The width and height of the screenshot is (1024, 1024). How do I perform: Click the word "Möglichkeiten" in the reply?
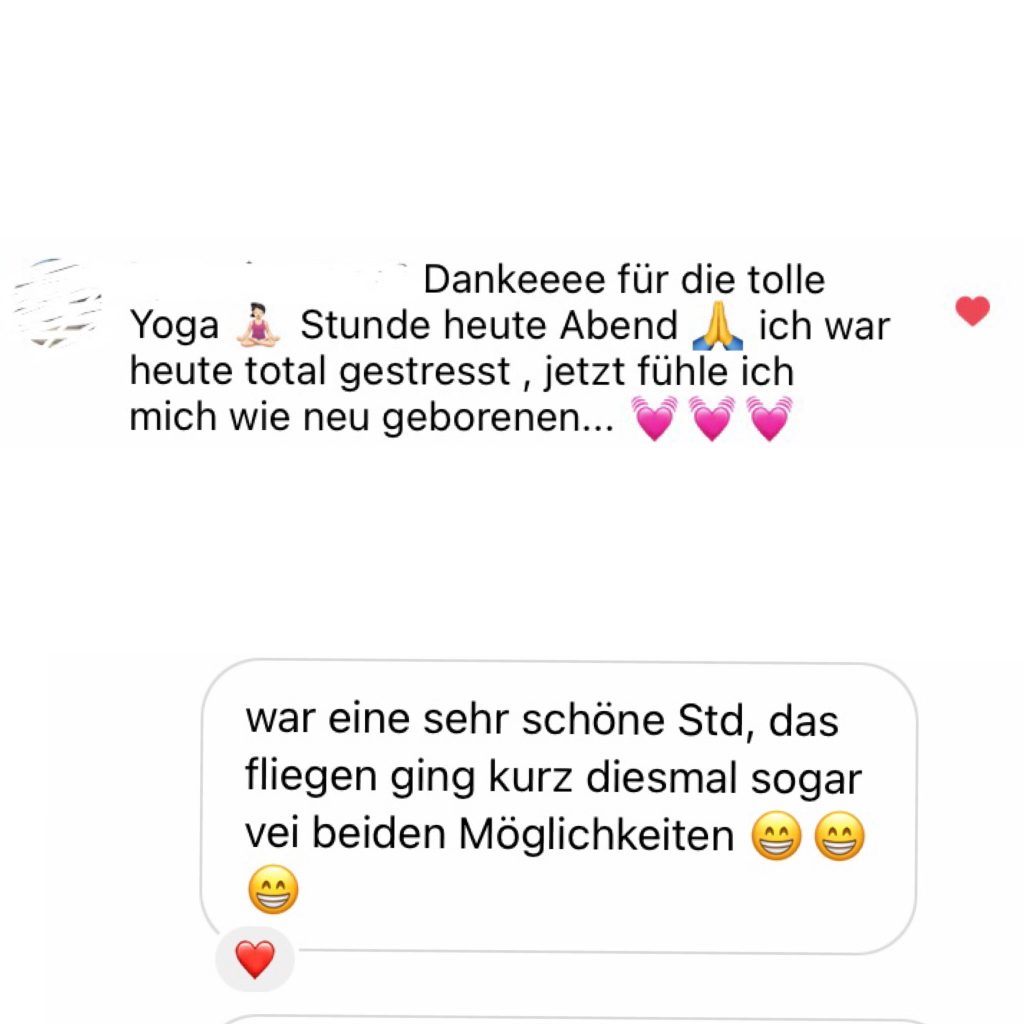[x=596, y=835]
